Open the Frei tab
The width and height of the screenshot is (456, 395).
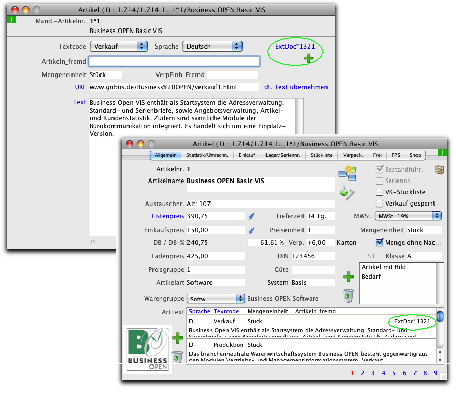click(377, 155)
